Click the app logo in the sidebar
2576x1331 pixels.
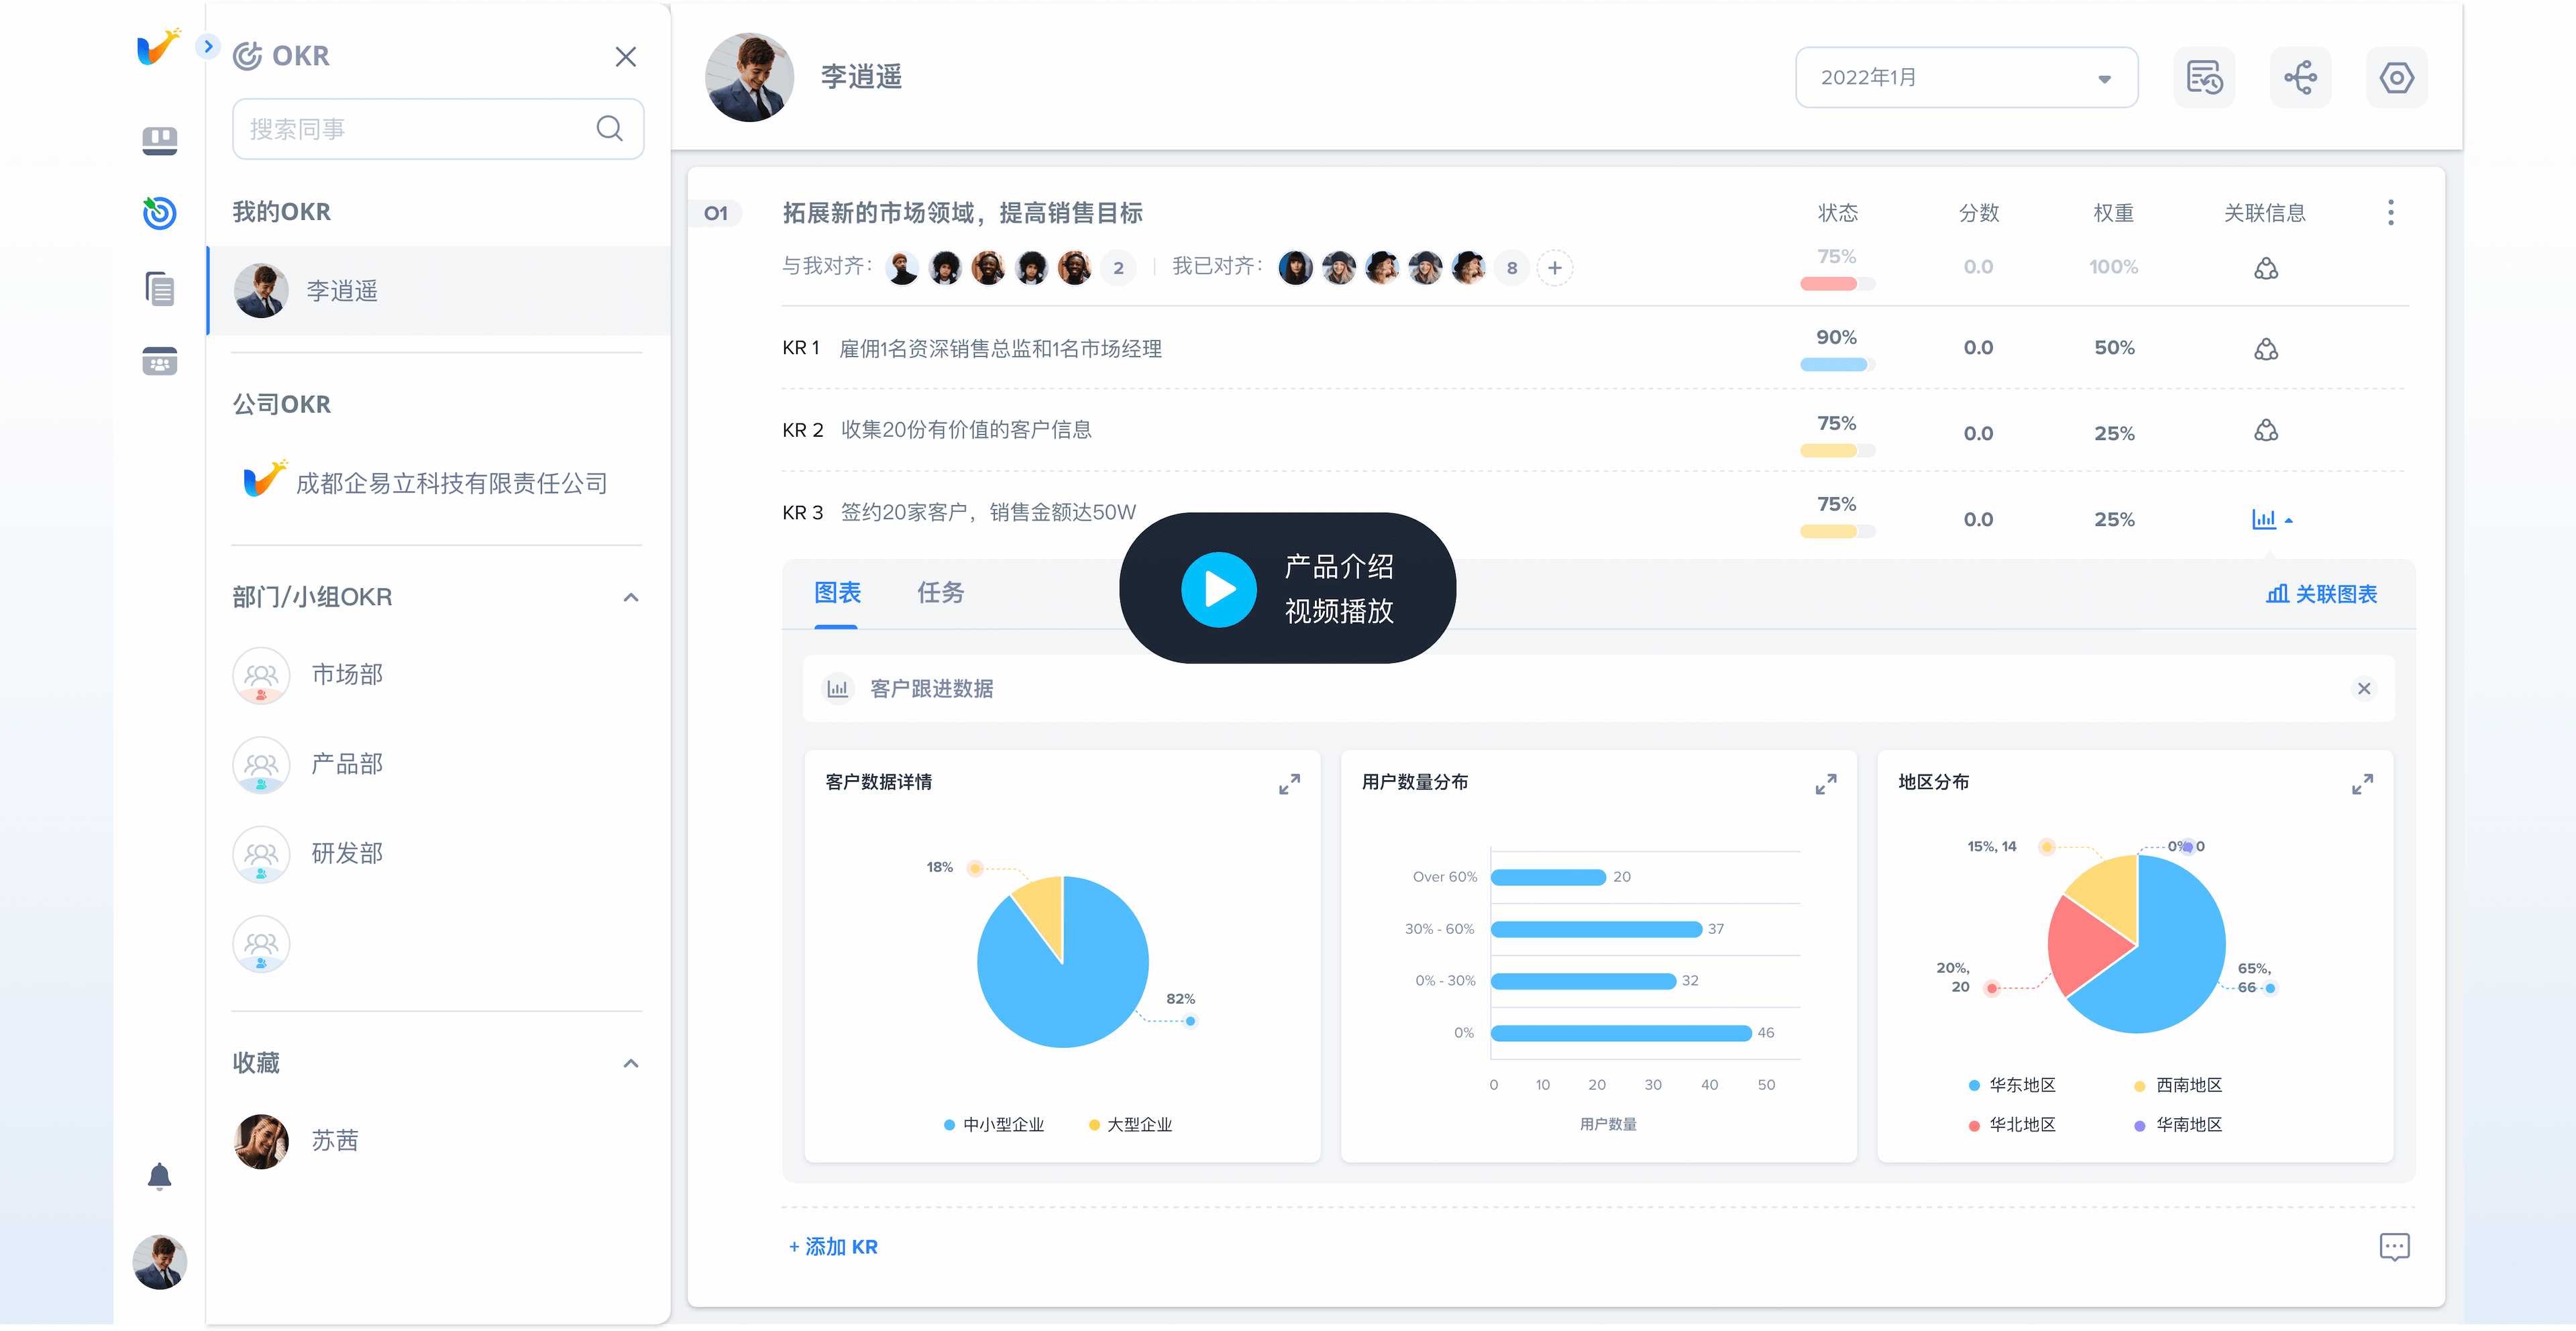point(159,46)
